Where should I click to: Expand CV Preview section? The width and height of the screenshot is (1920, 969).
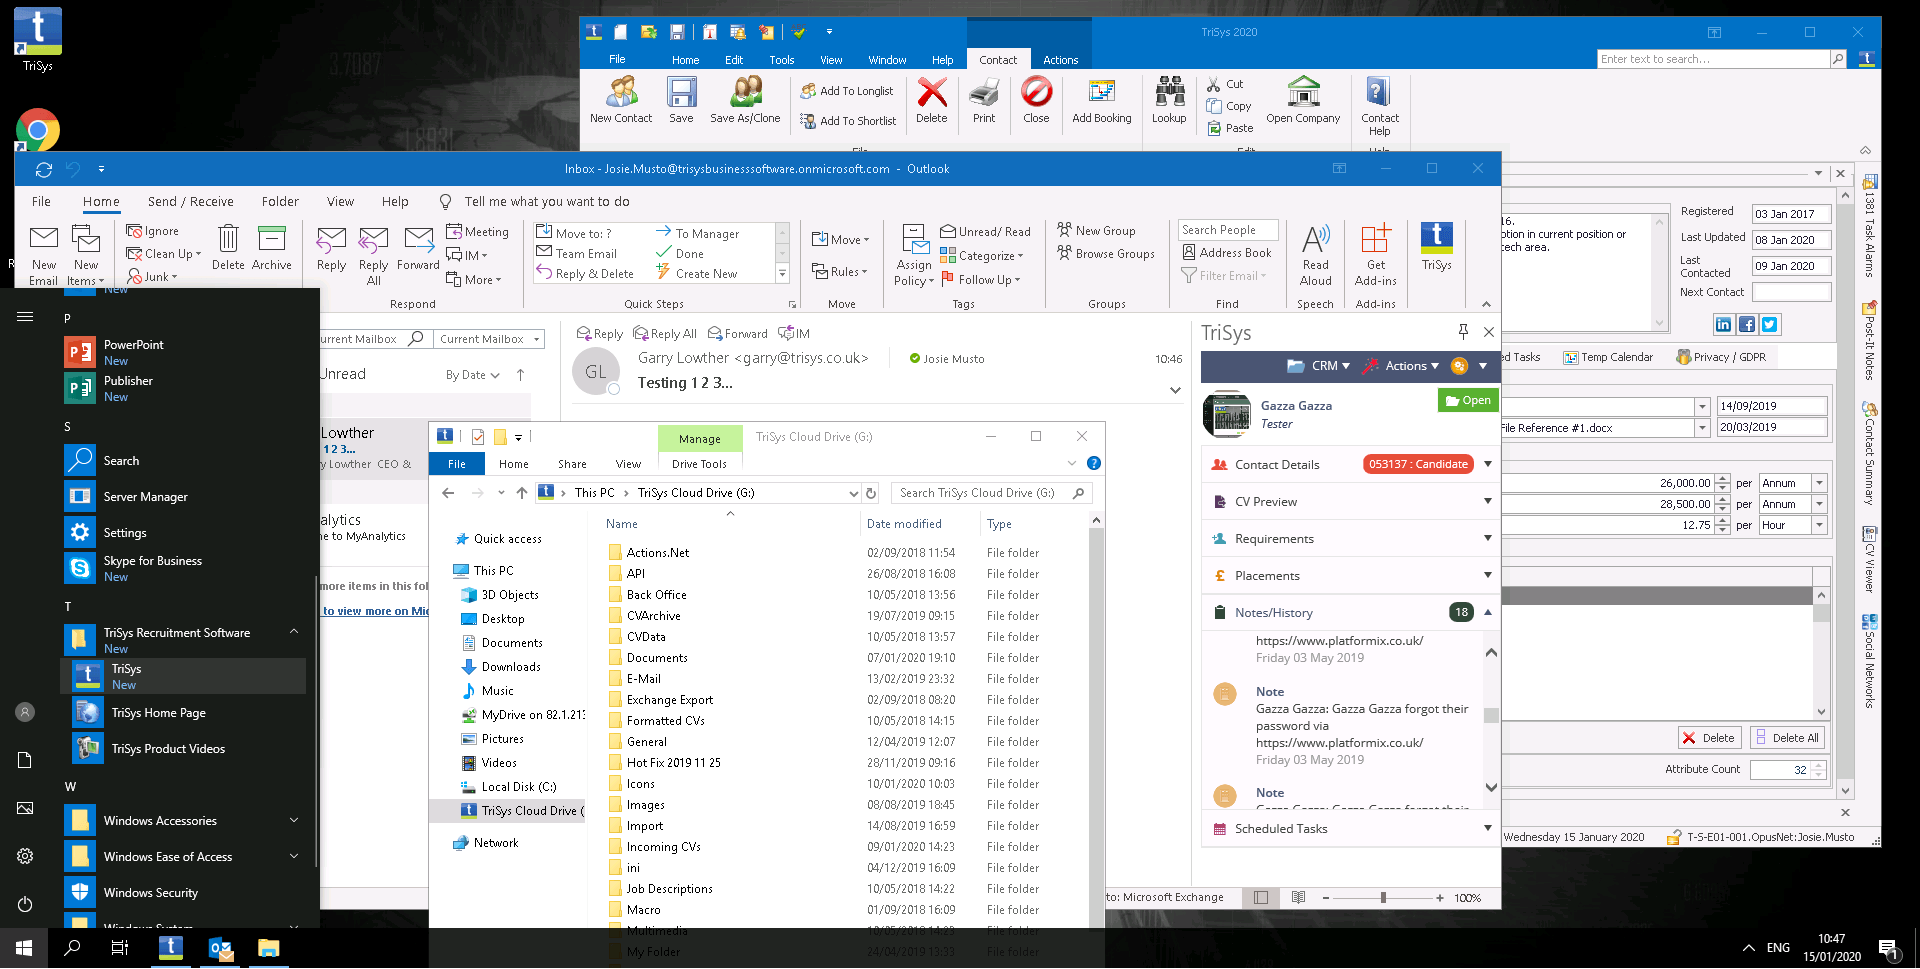1487,501
